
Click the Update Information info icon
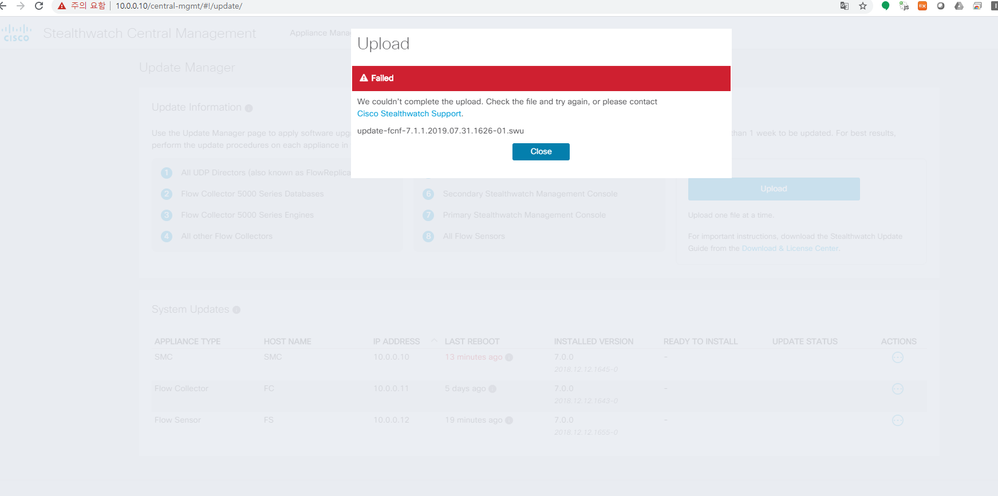click(249, 108)
